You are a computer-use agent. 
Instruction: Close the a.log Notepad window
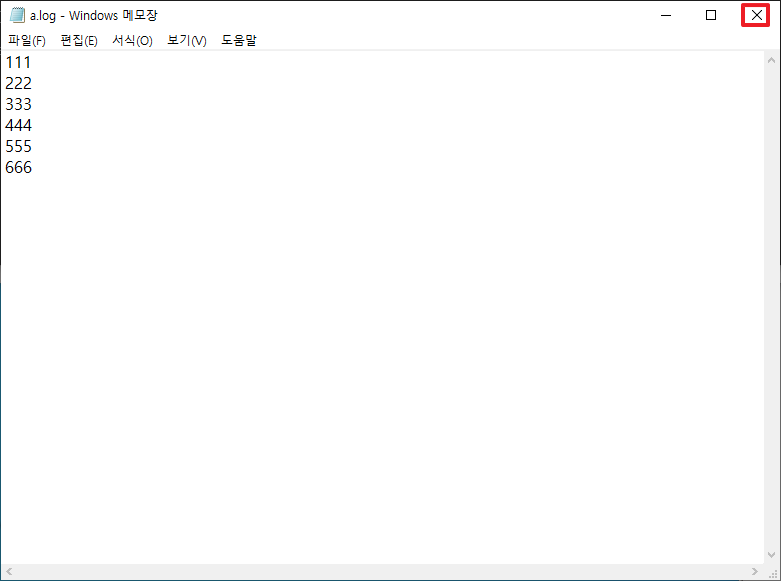(x=756, y=15)
